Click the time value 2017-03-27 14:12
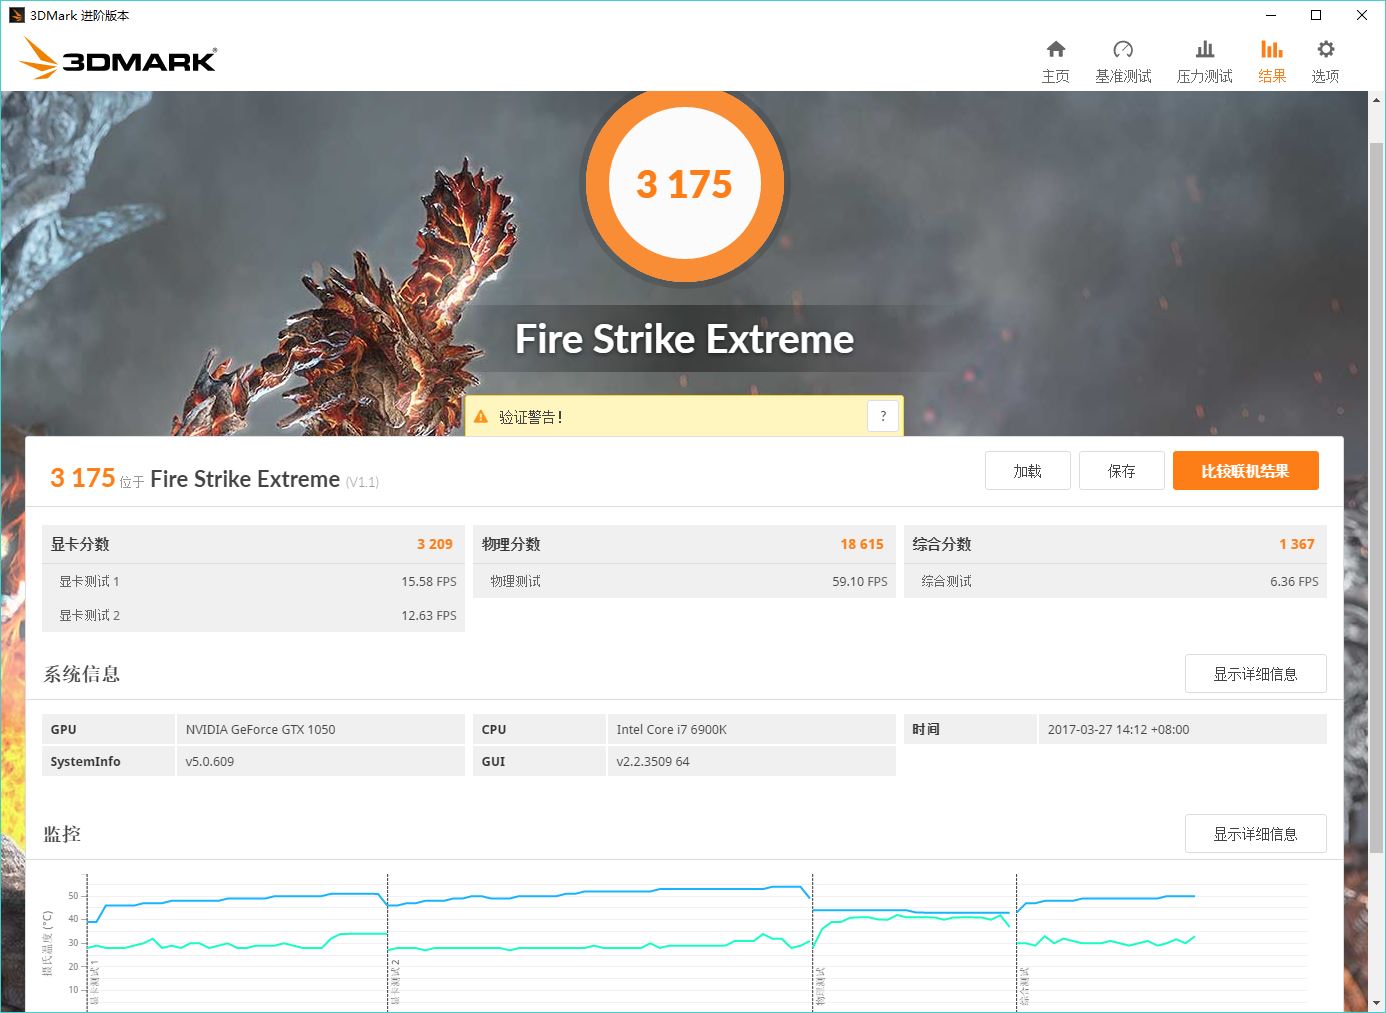 point(1118,729)
